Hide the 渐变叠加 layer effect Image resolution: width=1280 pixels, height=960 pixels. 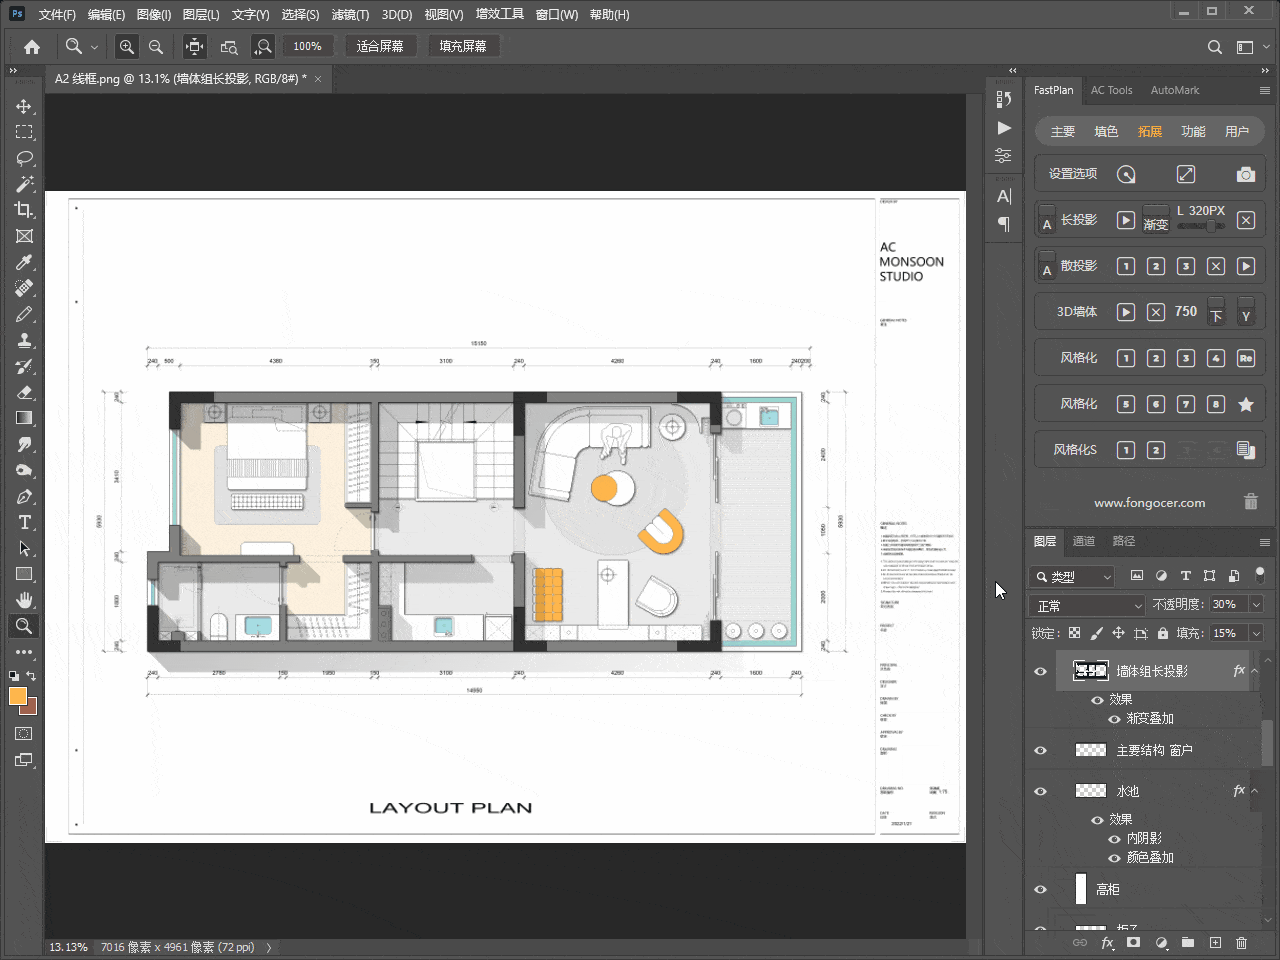coord(1114,719)
